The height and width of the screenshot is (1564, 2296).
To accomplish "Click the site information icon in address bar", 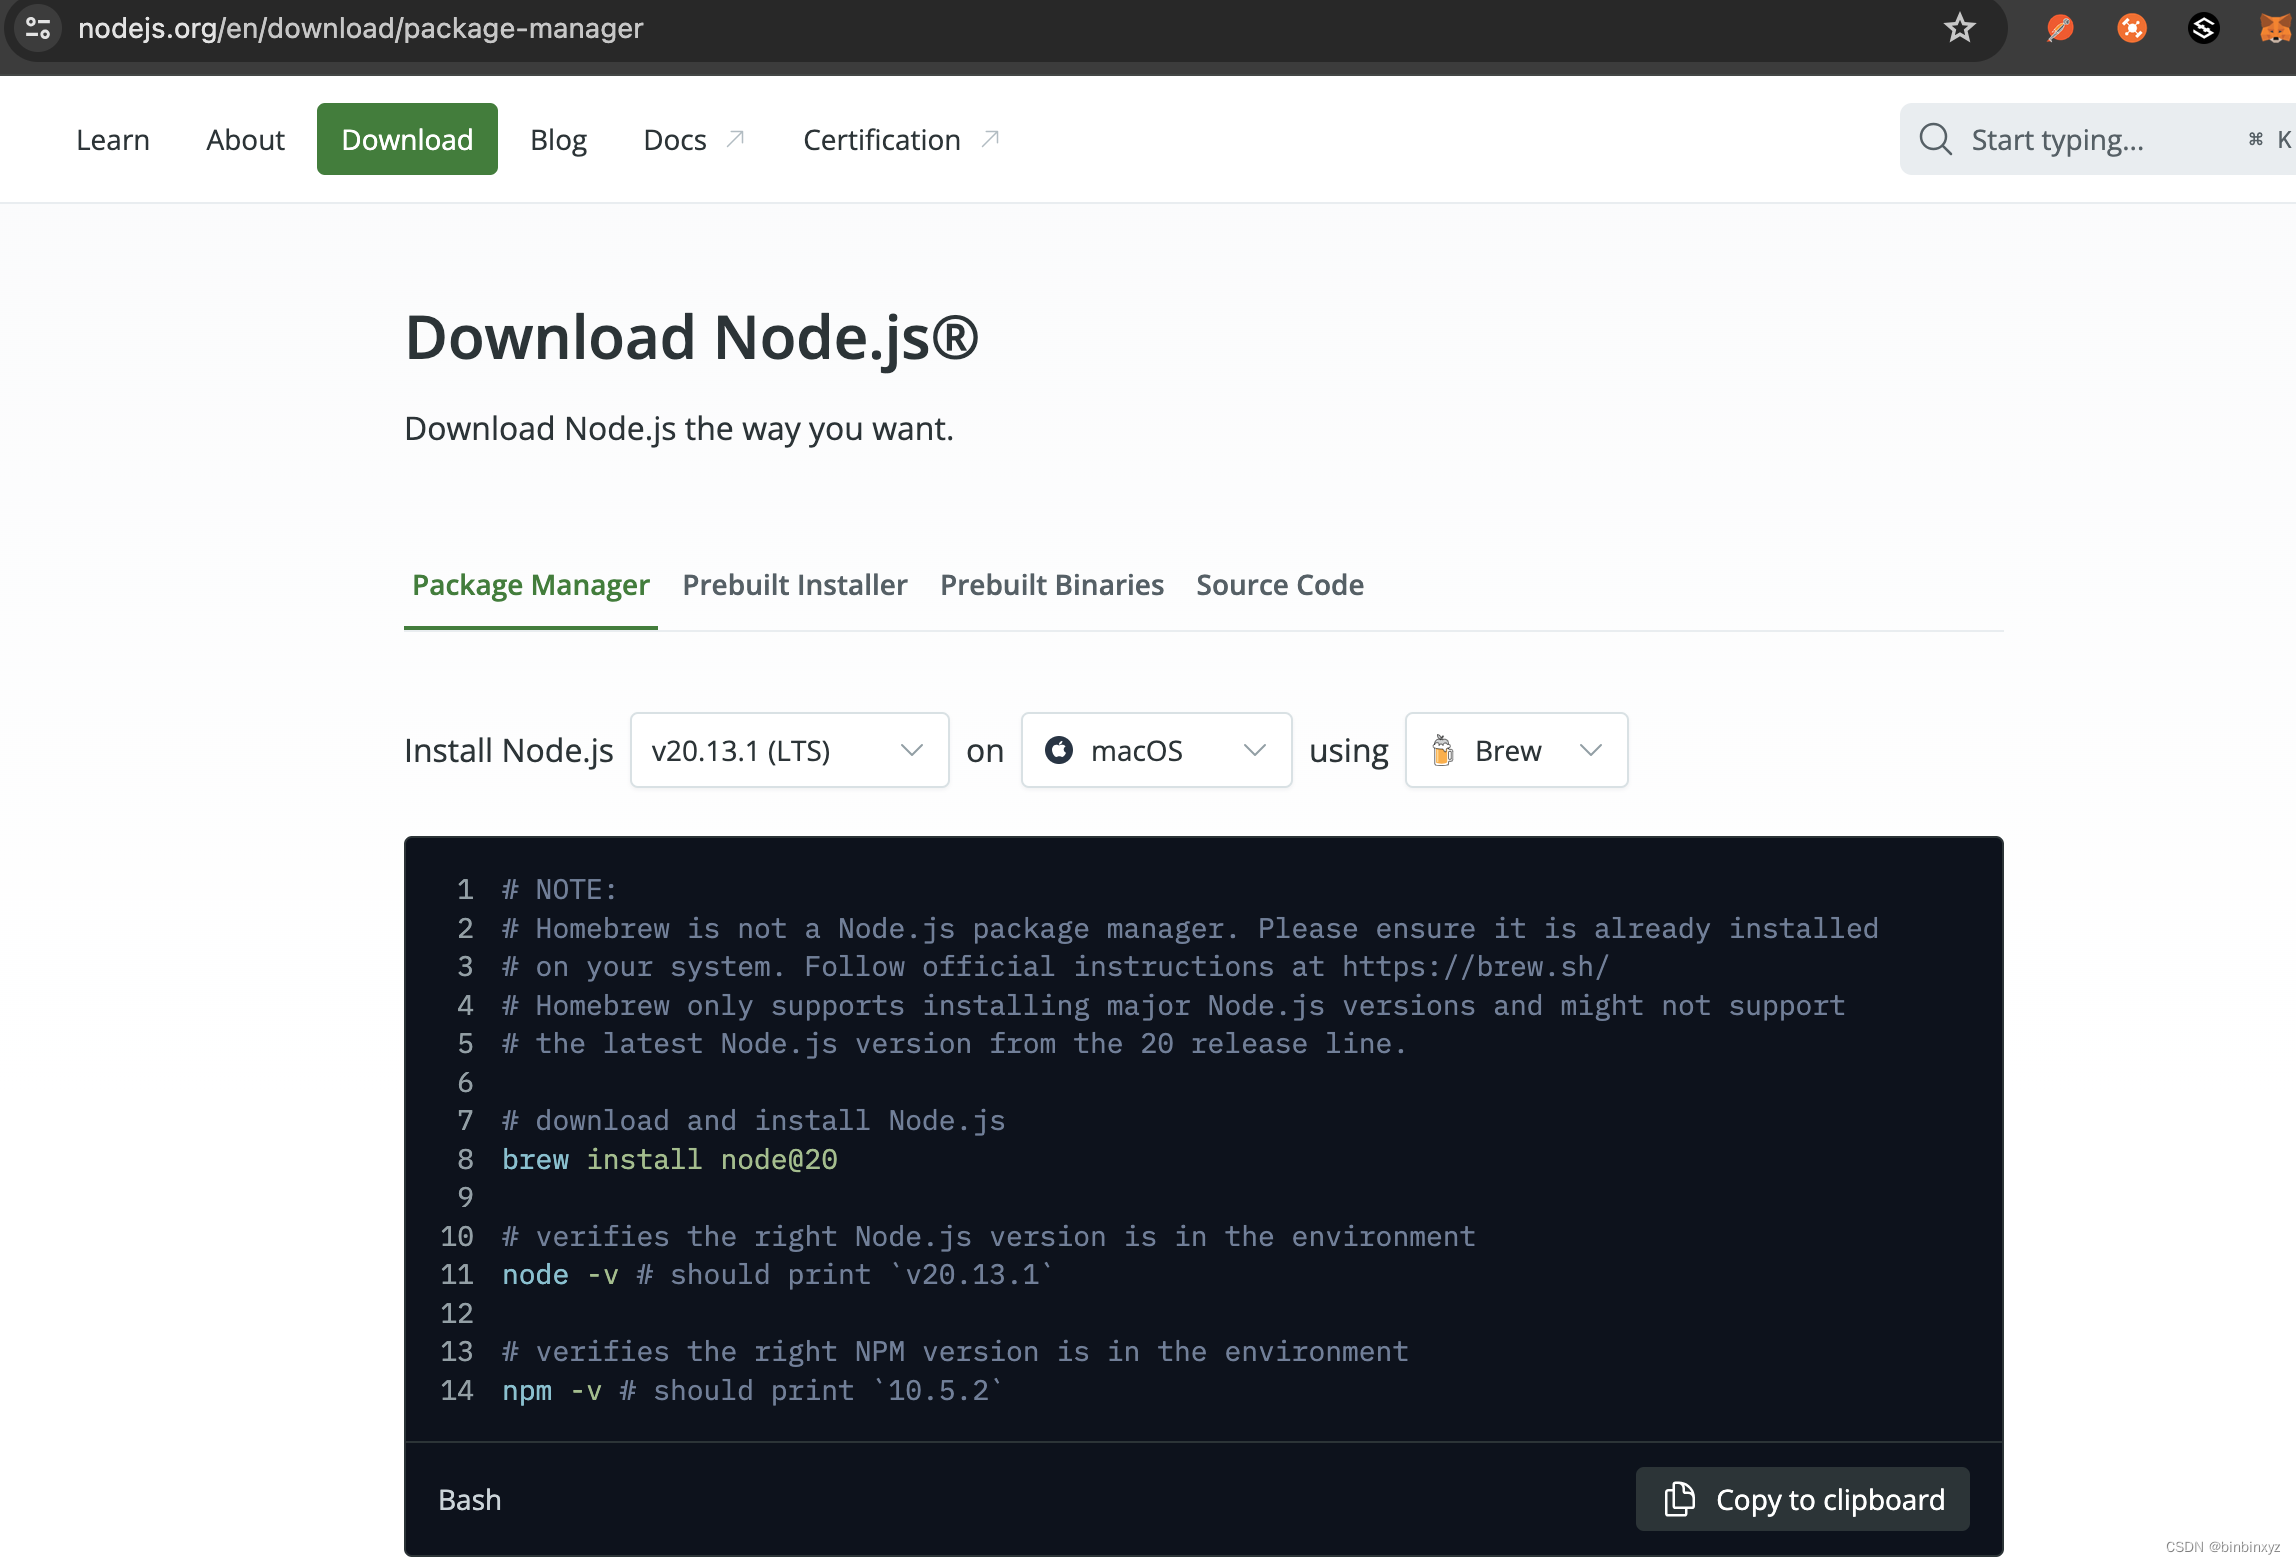I will 38,28.
